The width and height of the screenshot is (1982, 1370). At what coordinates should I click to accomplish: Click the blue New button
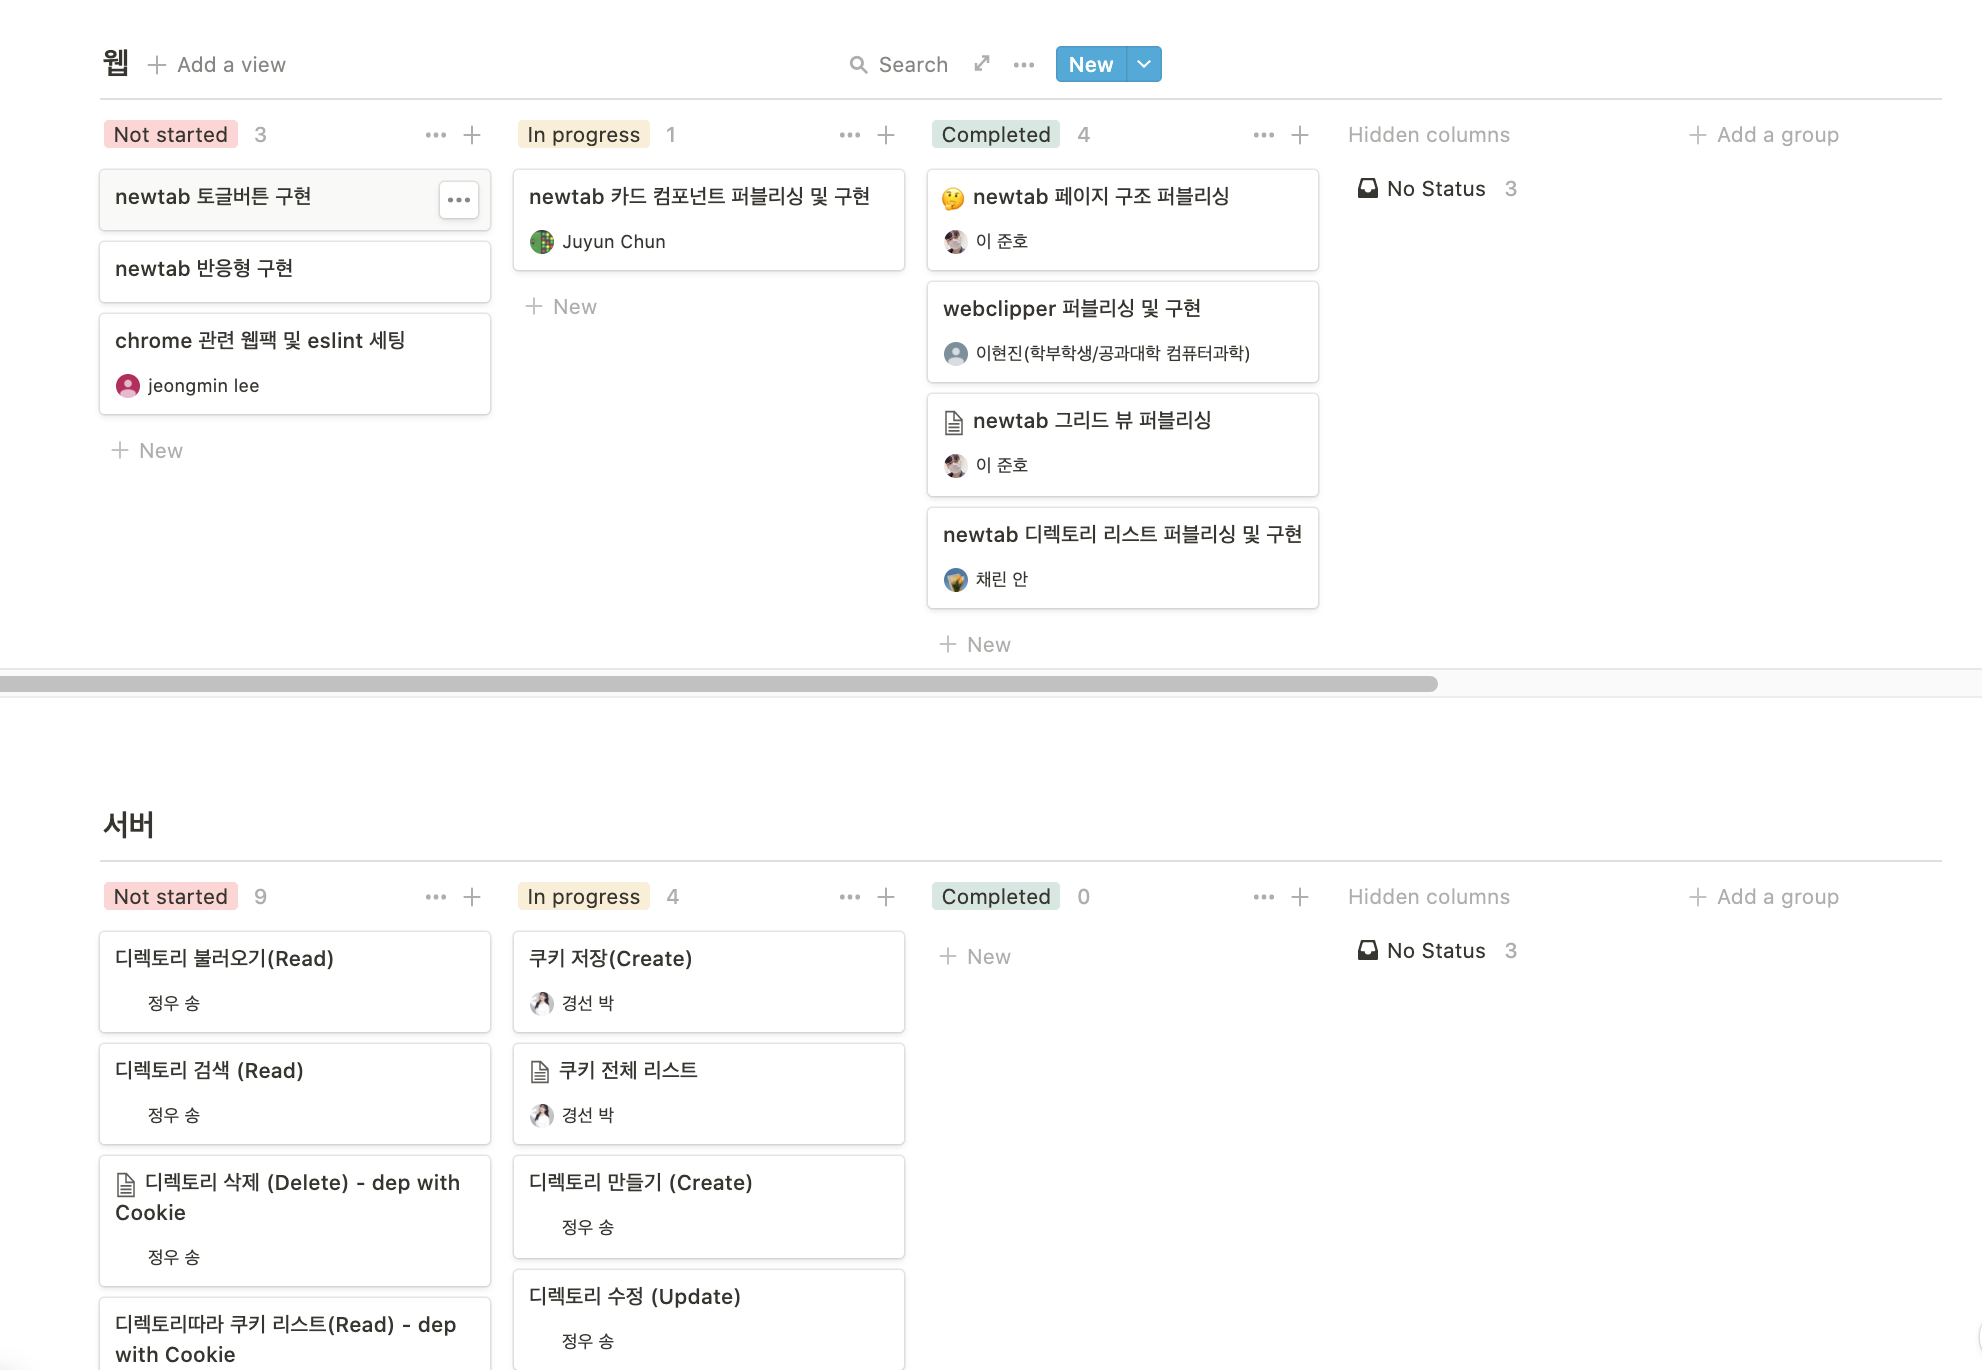tap(1090, 65)
